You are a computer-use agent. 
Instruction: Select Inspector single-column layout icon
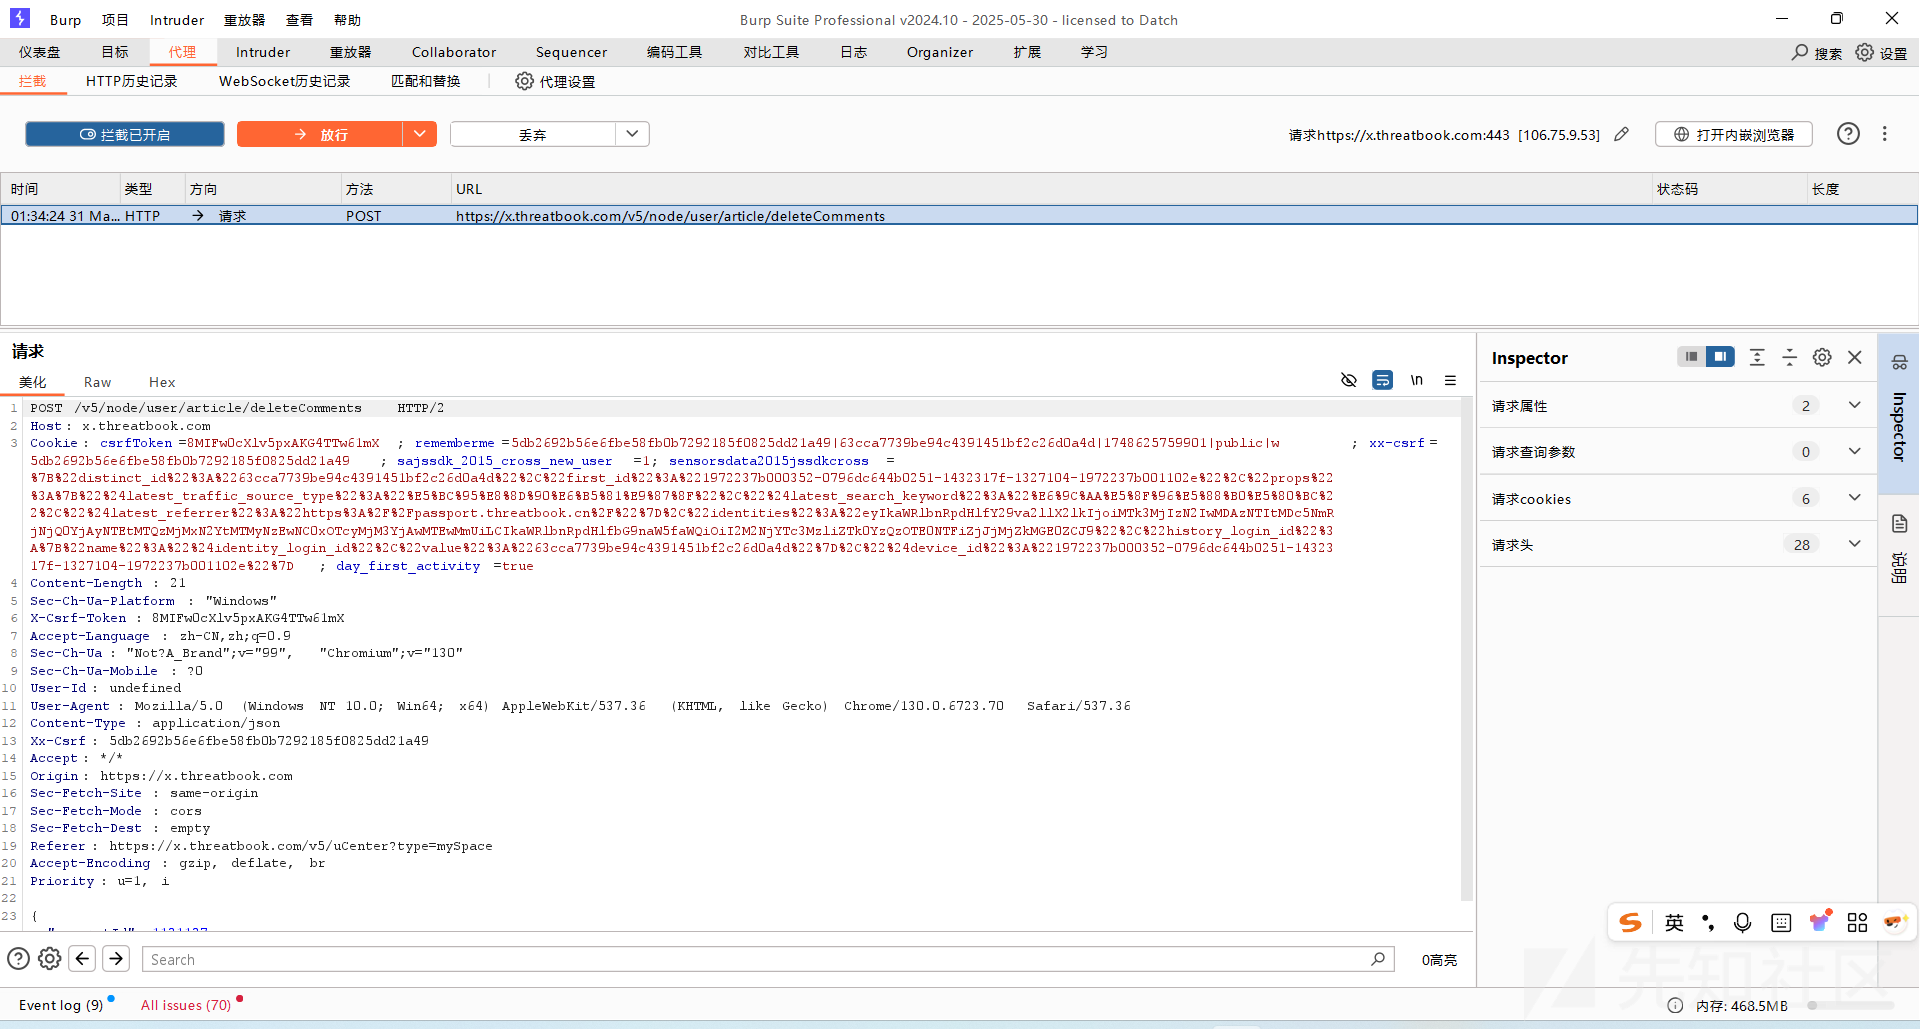(x=1691, y=357)
